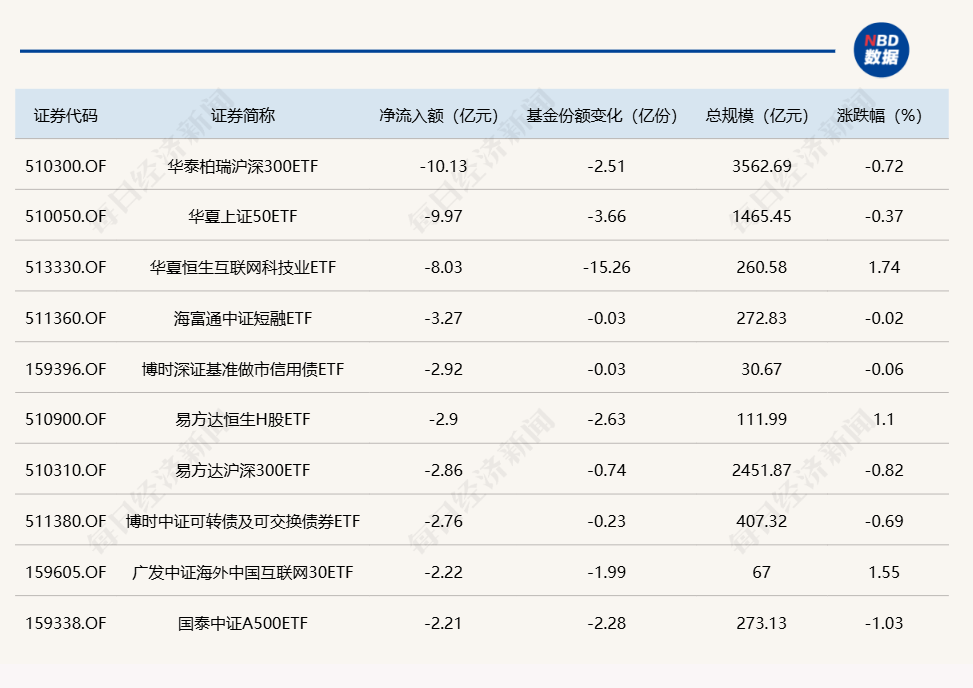Viewport: 973px width, 688px height.
Task: Select the -10.13 net inflow value
Action: pos(443,166)
